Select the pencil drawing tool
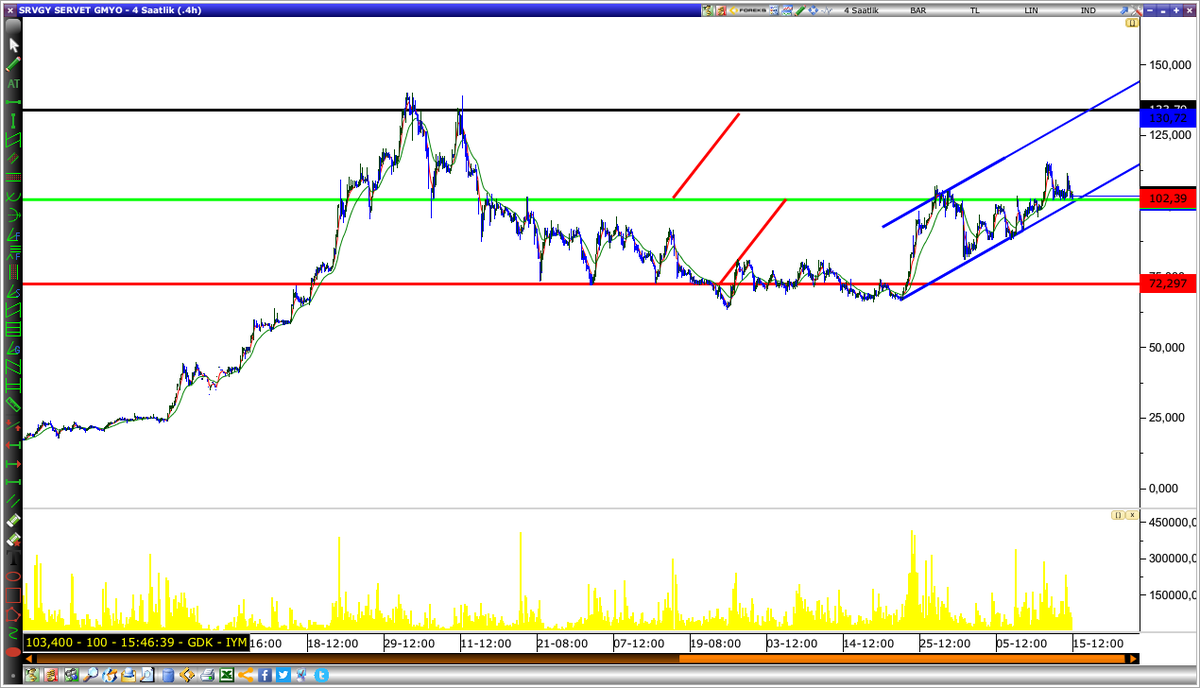 pyautogui.click(x=14, y=65)
